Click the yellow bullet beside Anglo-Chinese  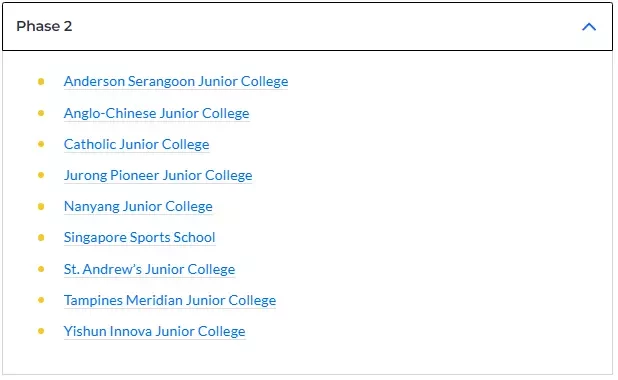pyautogui.click(x=41, y=114)
